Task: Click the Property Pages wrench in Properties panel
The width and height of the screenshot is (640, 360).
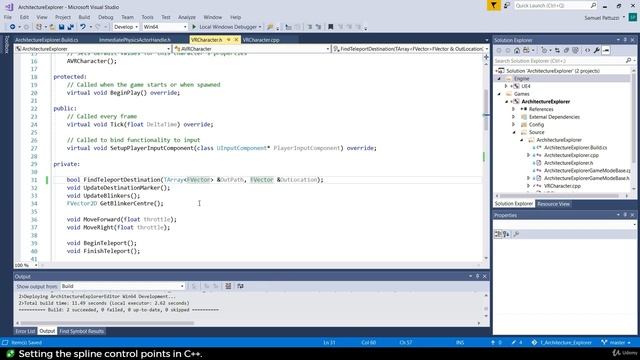Action: tap(516, 234)
